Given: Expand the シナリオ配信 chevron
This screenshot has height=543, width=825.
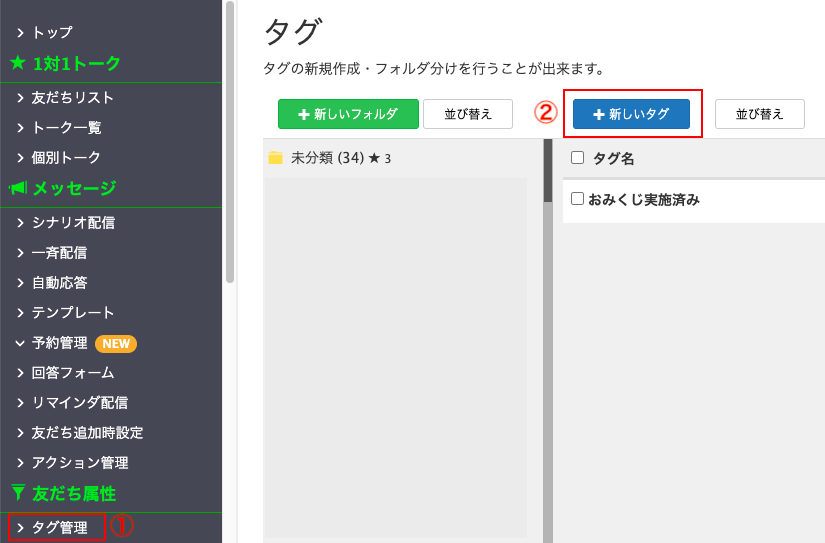Looking at the screenshot, I should [x=20, y=223].
